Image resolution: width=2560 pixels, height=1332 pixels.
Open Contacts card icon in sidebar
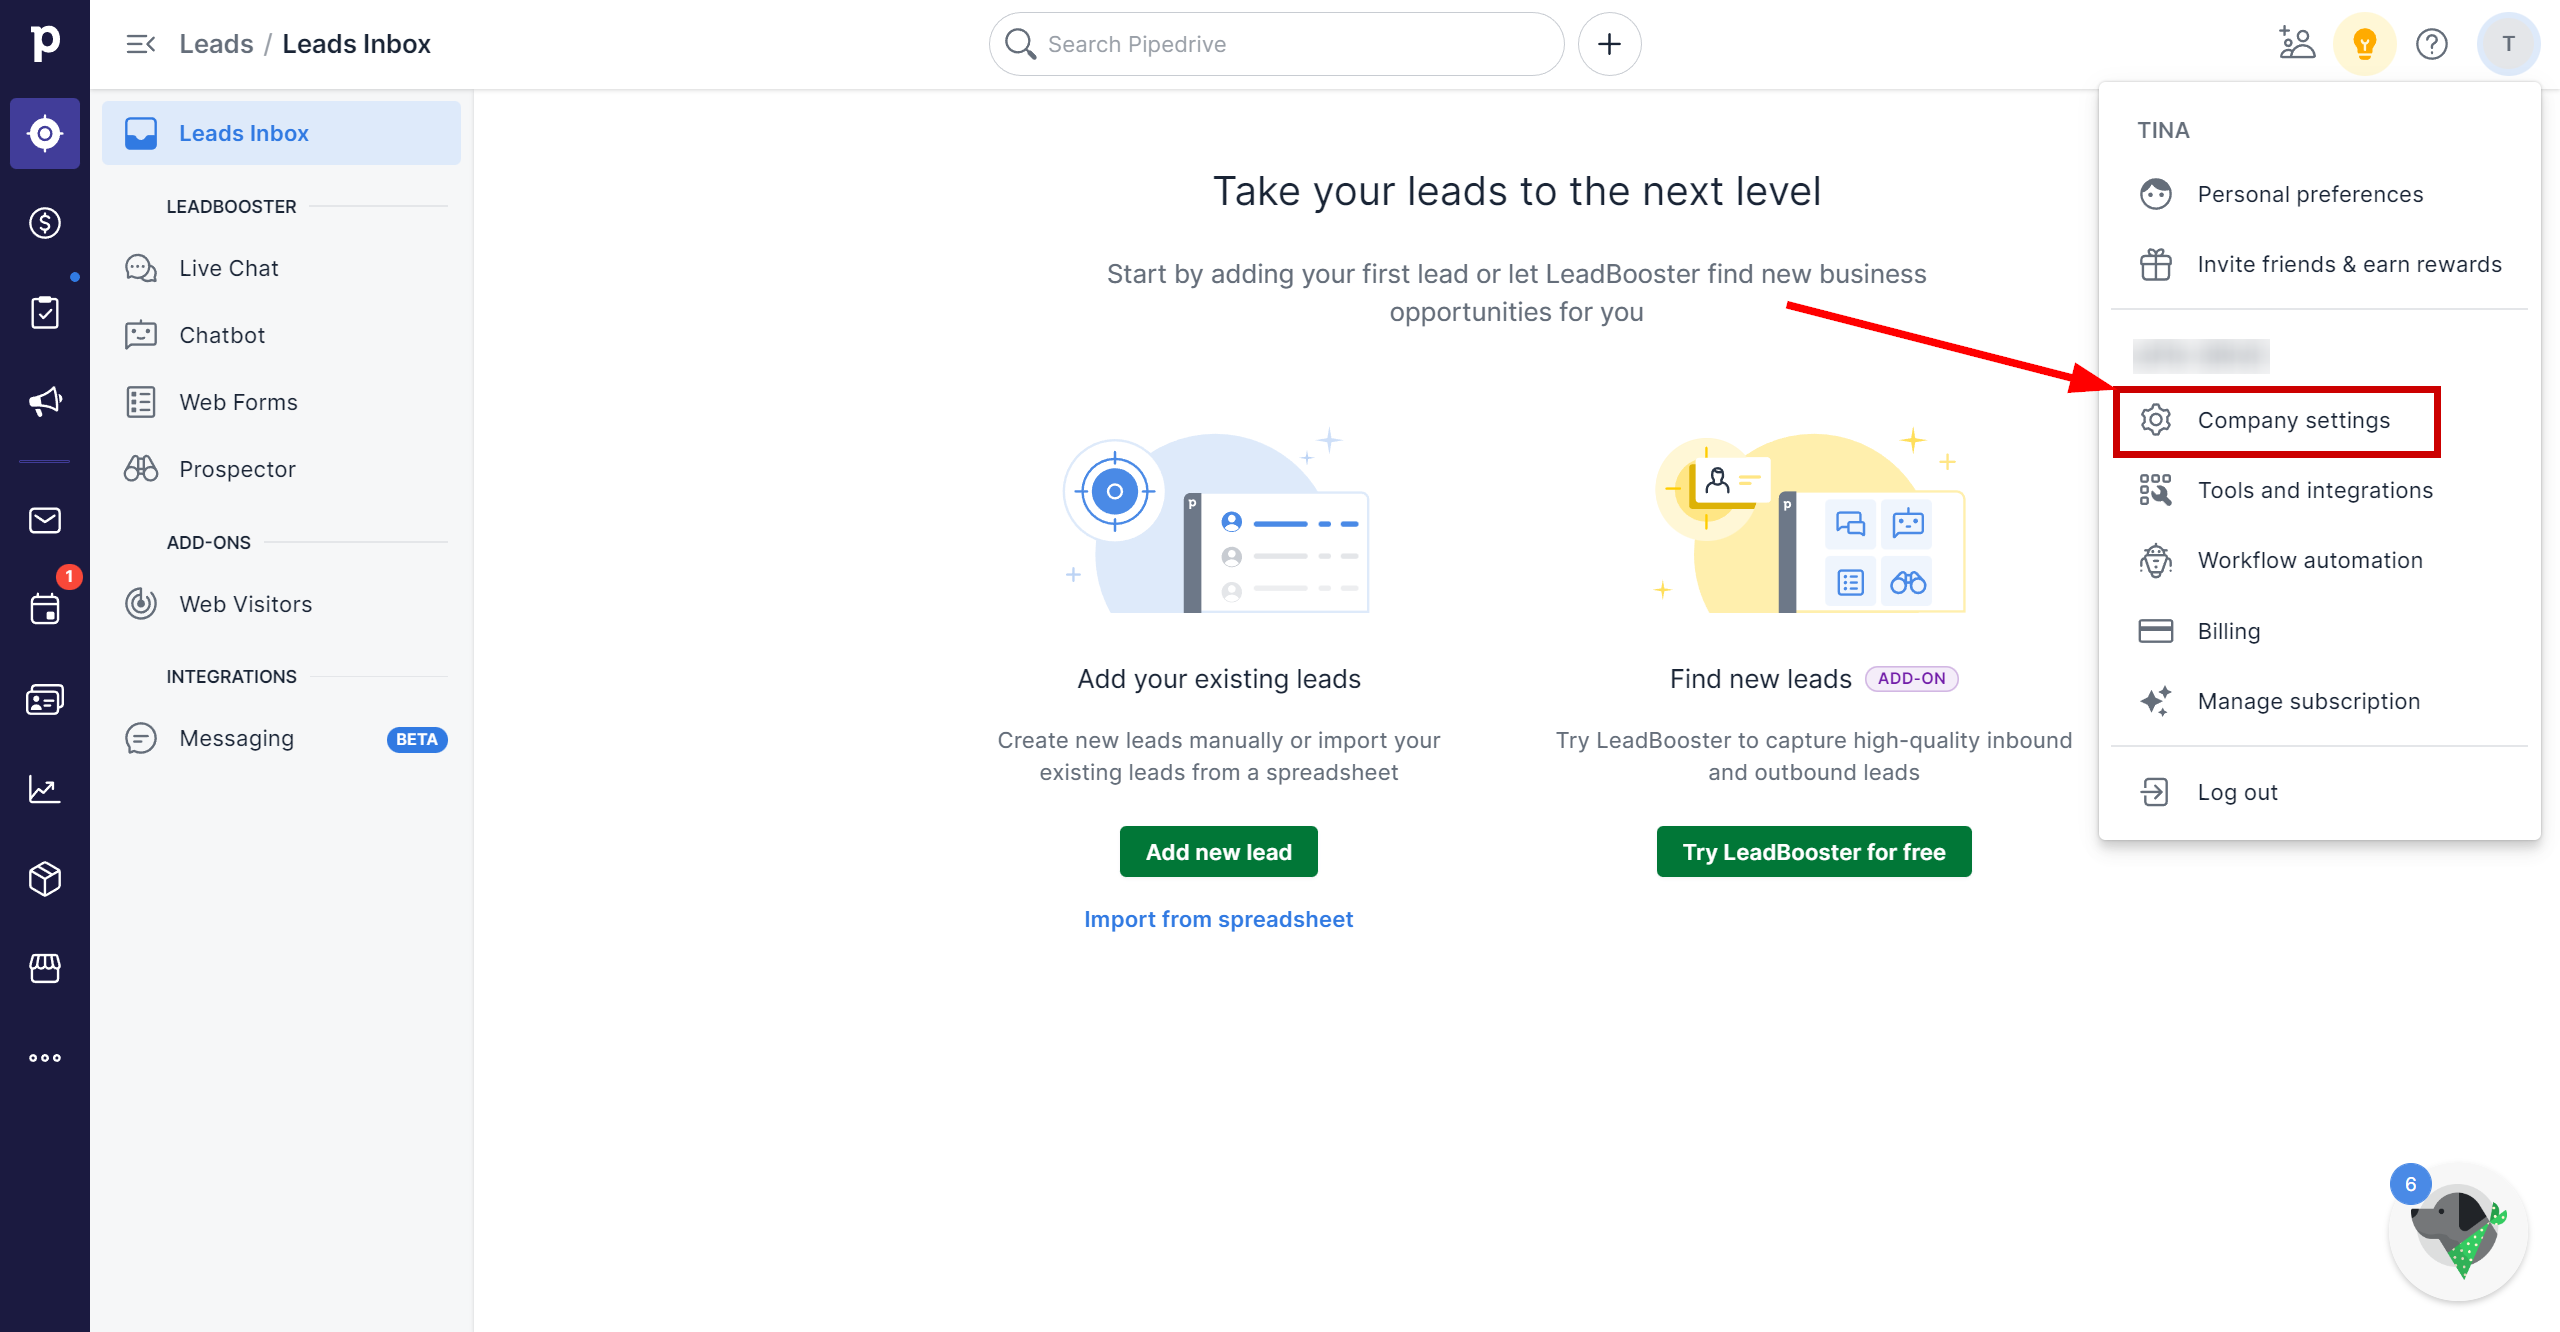point(45,699)
